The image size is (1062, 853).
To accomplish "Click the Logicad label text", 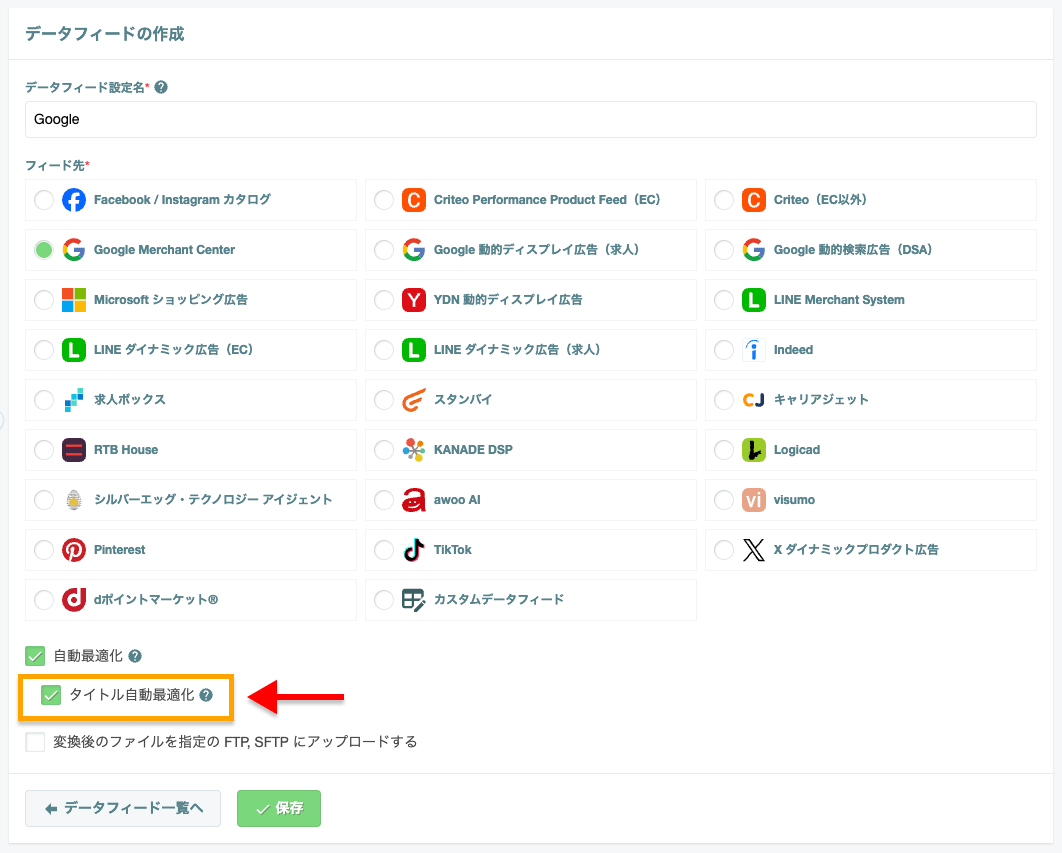I will point(796,450).
